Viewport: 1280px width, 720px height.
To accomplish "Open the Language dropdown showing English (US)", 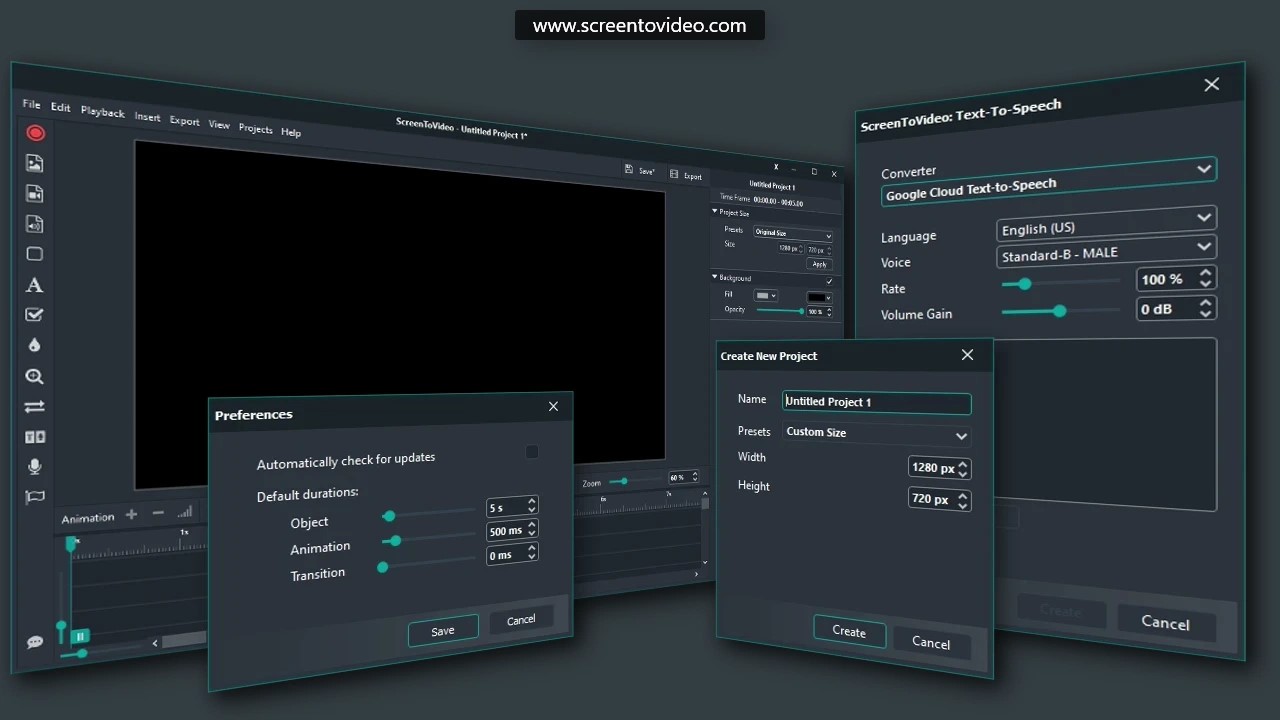I will point(1106,223).
